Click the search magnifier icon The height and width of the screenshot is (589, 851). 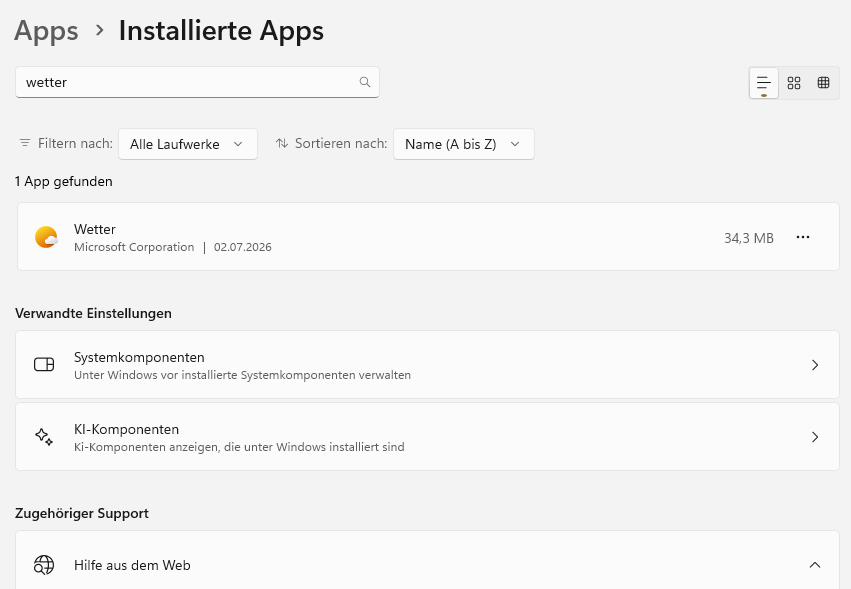[365, 82]
